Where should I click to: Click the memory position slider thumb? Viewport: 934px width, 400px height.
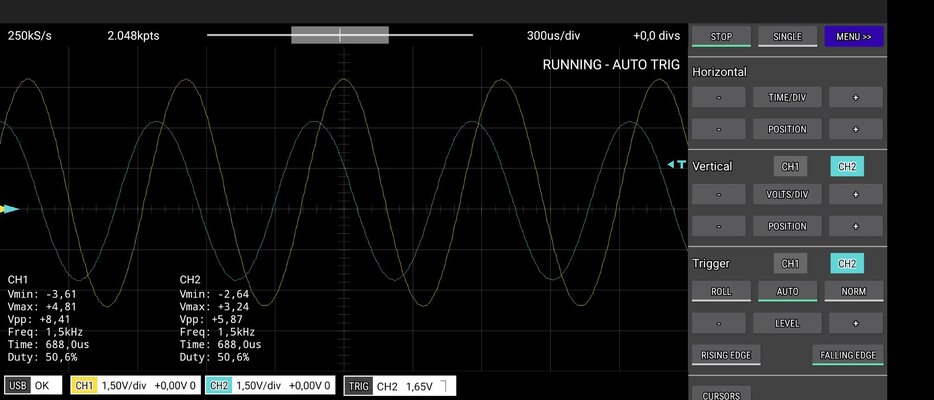[x=340, y=35]
